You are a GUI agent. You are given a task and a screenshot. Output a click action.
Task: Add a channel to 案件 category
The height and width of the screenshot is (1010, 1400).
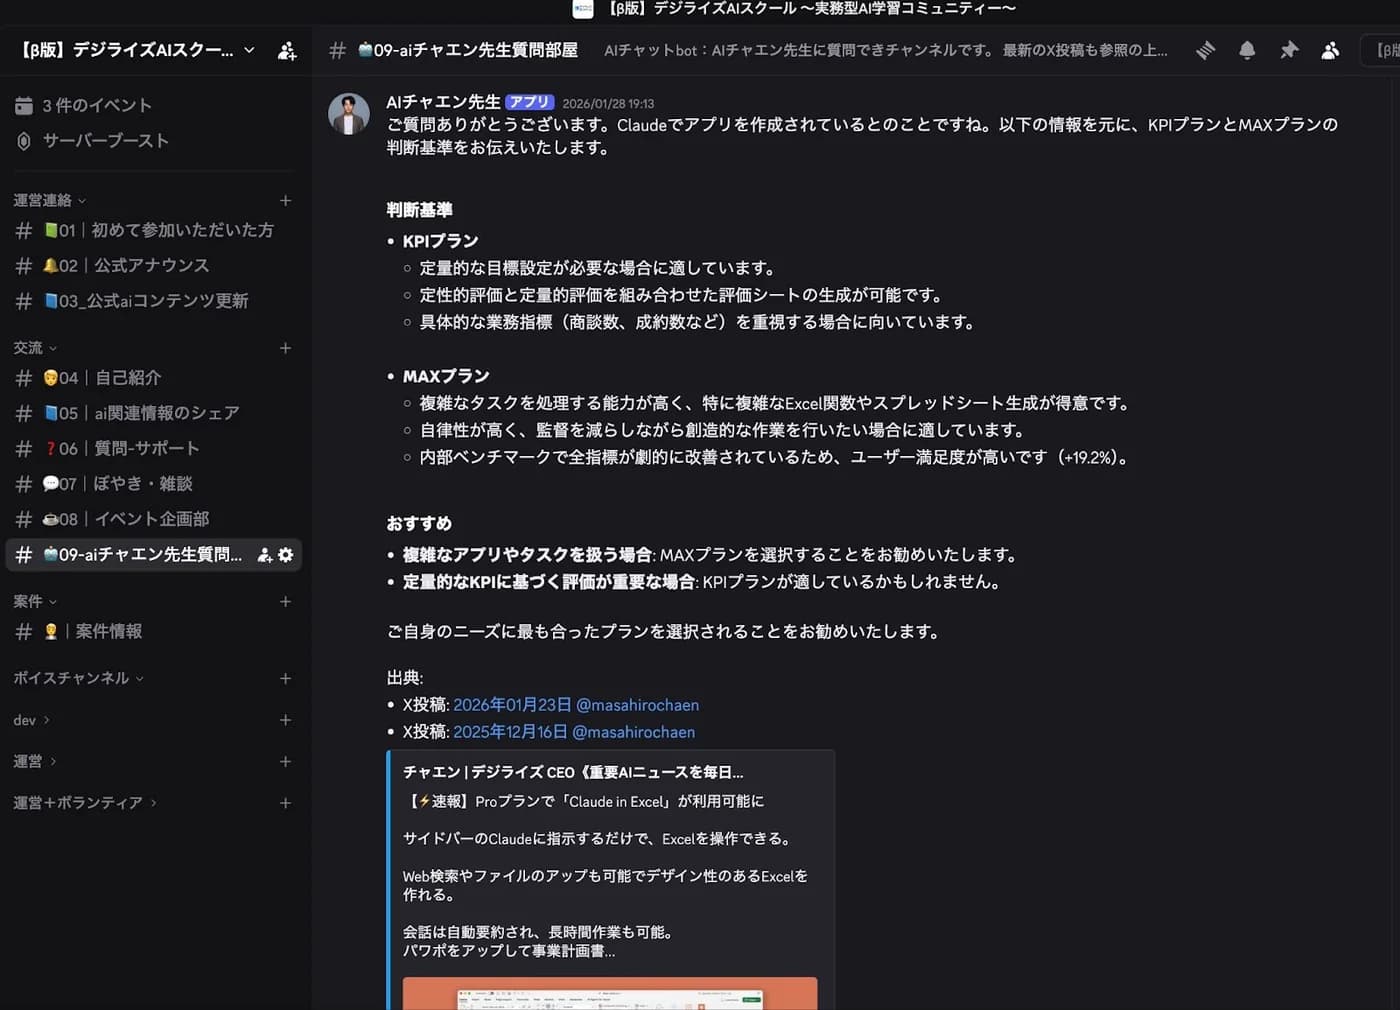tap(285, 601)
